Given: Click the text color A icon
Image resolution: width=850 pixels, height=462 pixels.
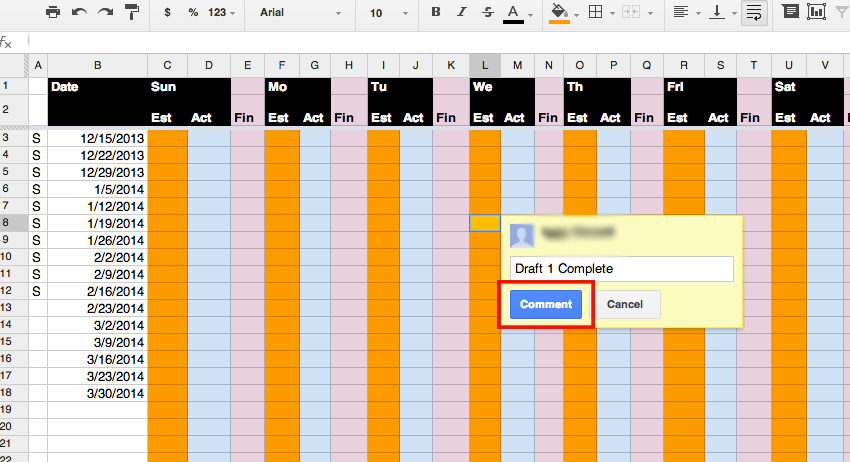Looking at the screenshot, I should [x=513, y=14].
